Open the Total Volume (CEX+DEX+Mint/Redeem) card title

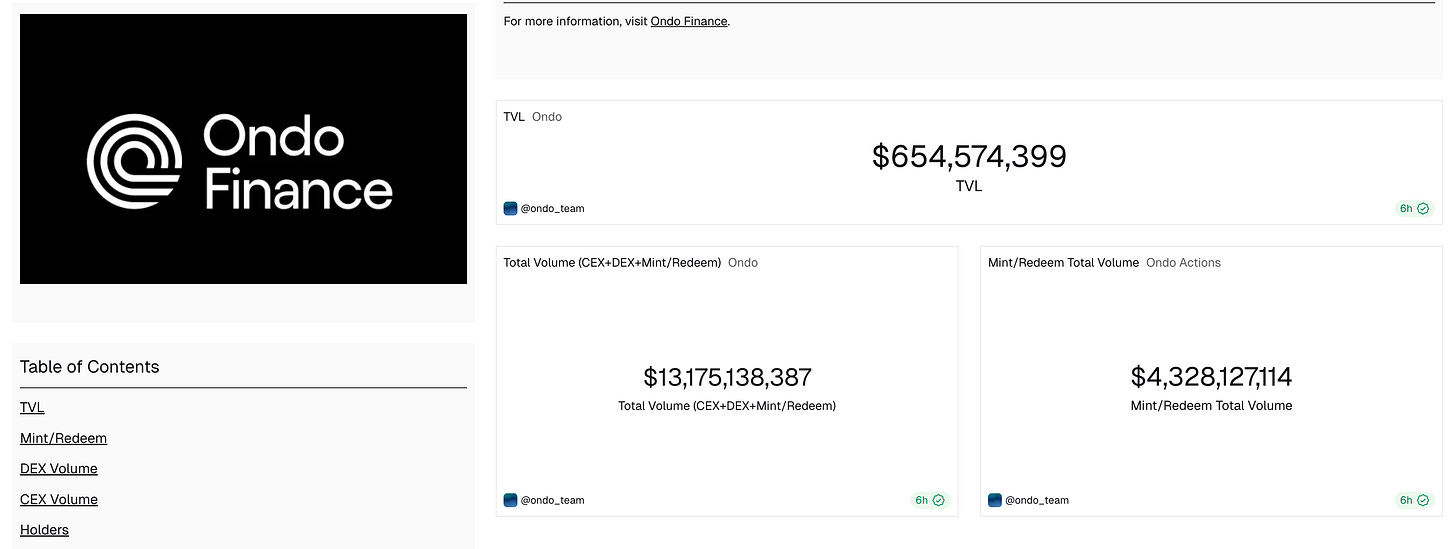(612, 263)
